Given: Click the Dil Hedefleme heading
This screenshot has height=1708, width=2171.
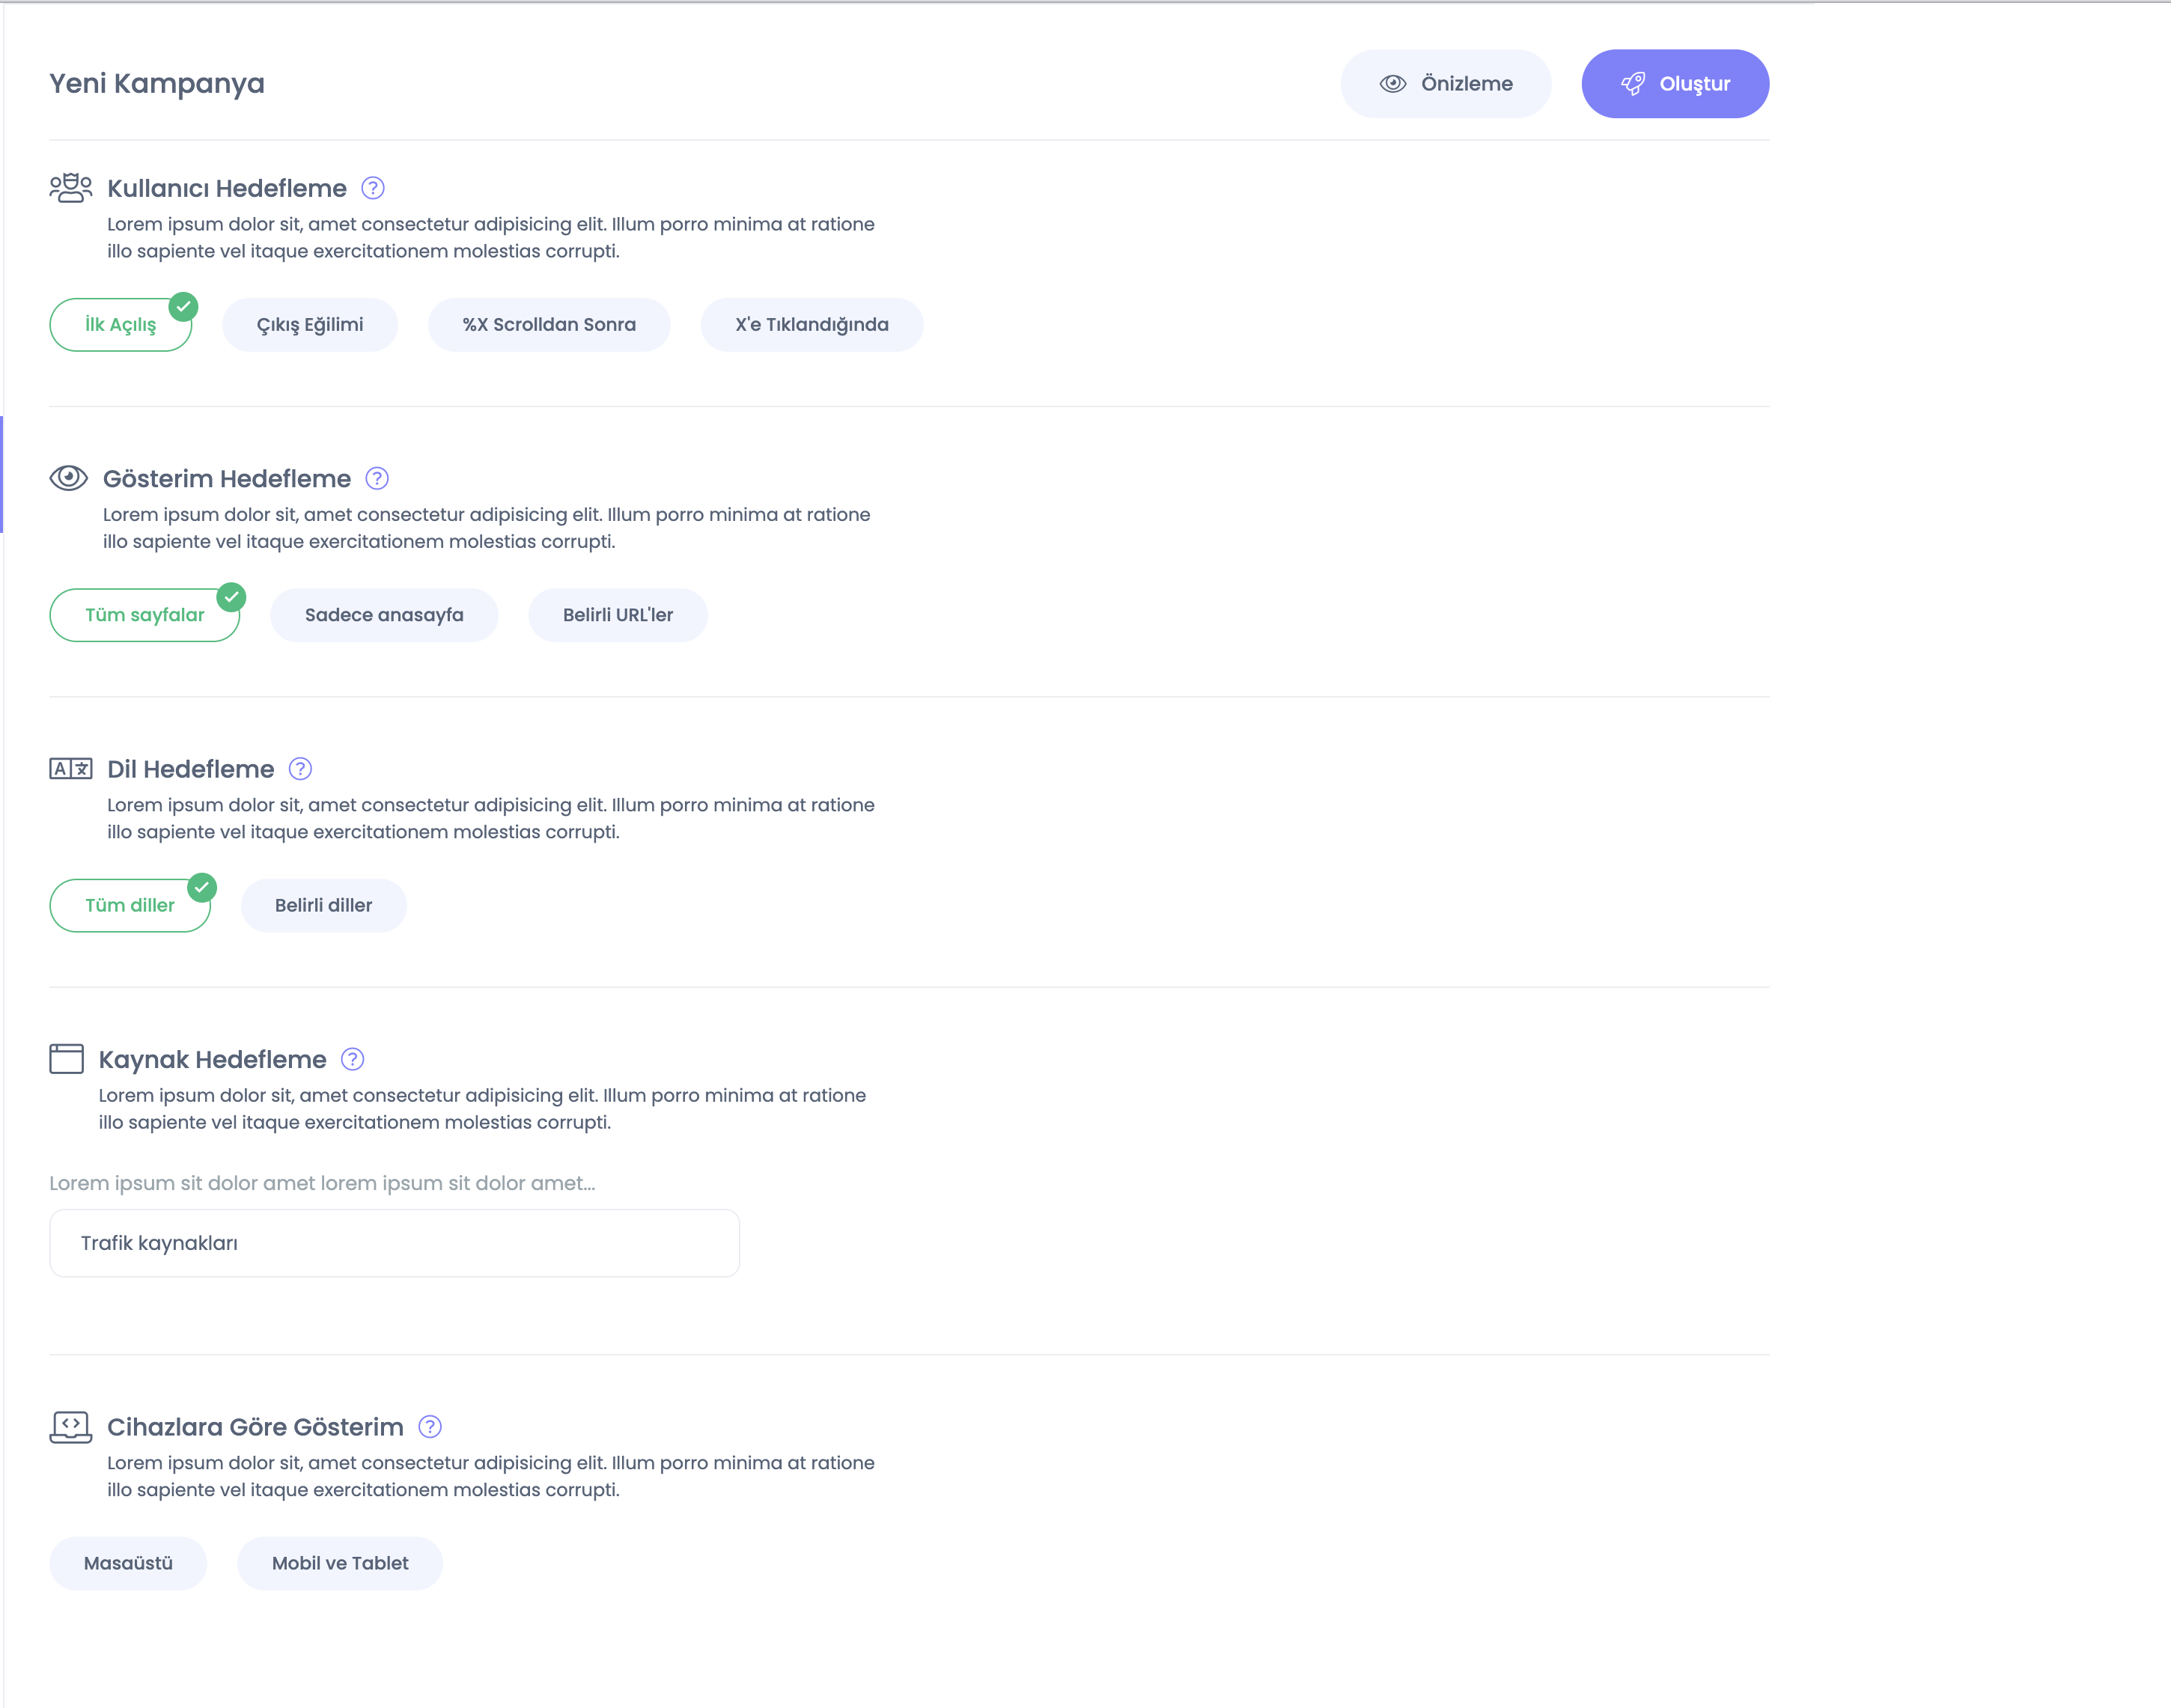Looking at the screenshot, I should (x=190, y=768).
